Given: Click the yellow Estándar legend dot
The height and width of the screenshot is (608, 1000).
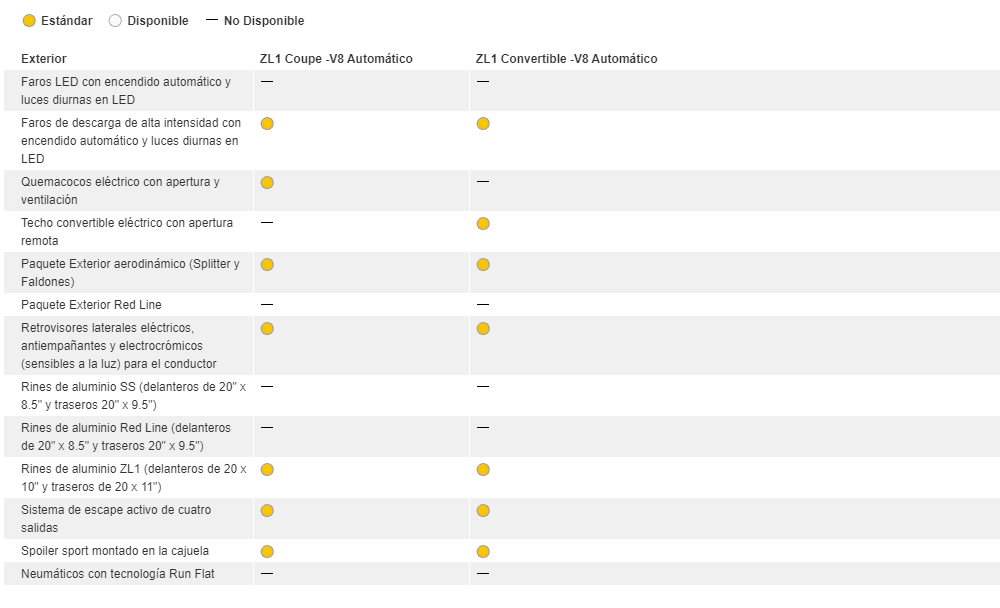Looking at the screenshot, I should (x=29, y=21).
